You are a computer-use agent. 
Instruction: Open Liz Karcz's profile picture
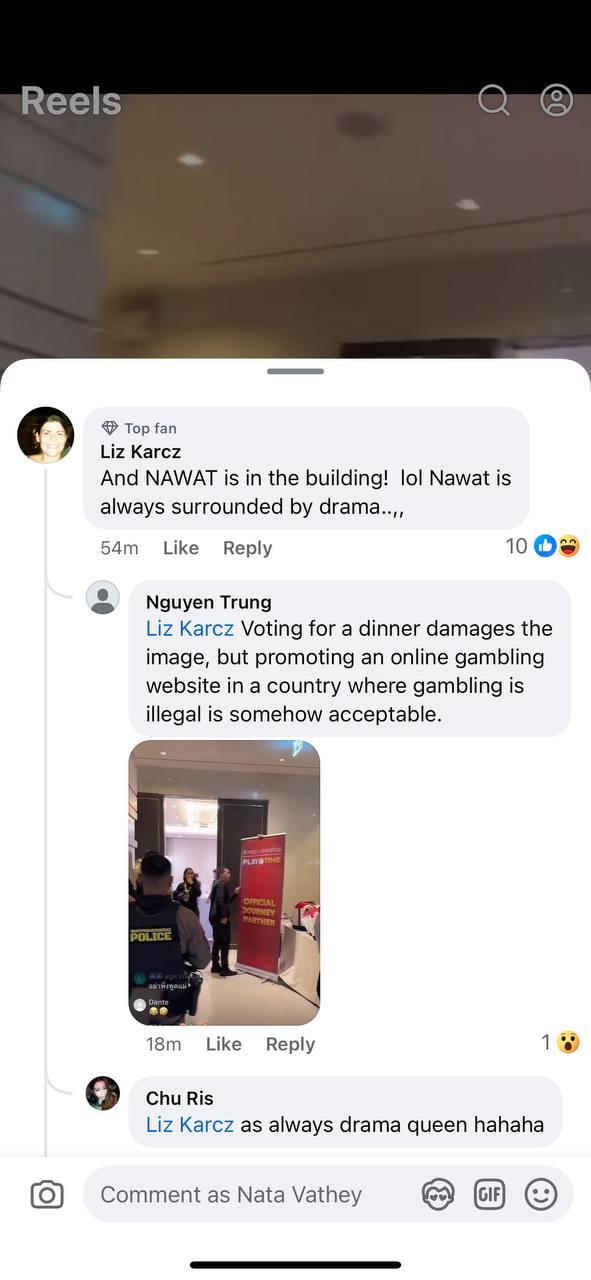pyautogui.click(x=46, y=435)
